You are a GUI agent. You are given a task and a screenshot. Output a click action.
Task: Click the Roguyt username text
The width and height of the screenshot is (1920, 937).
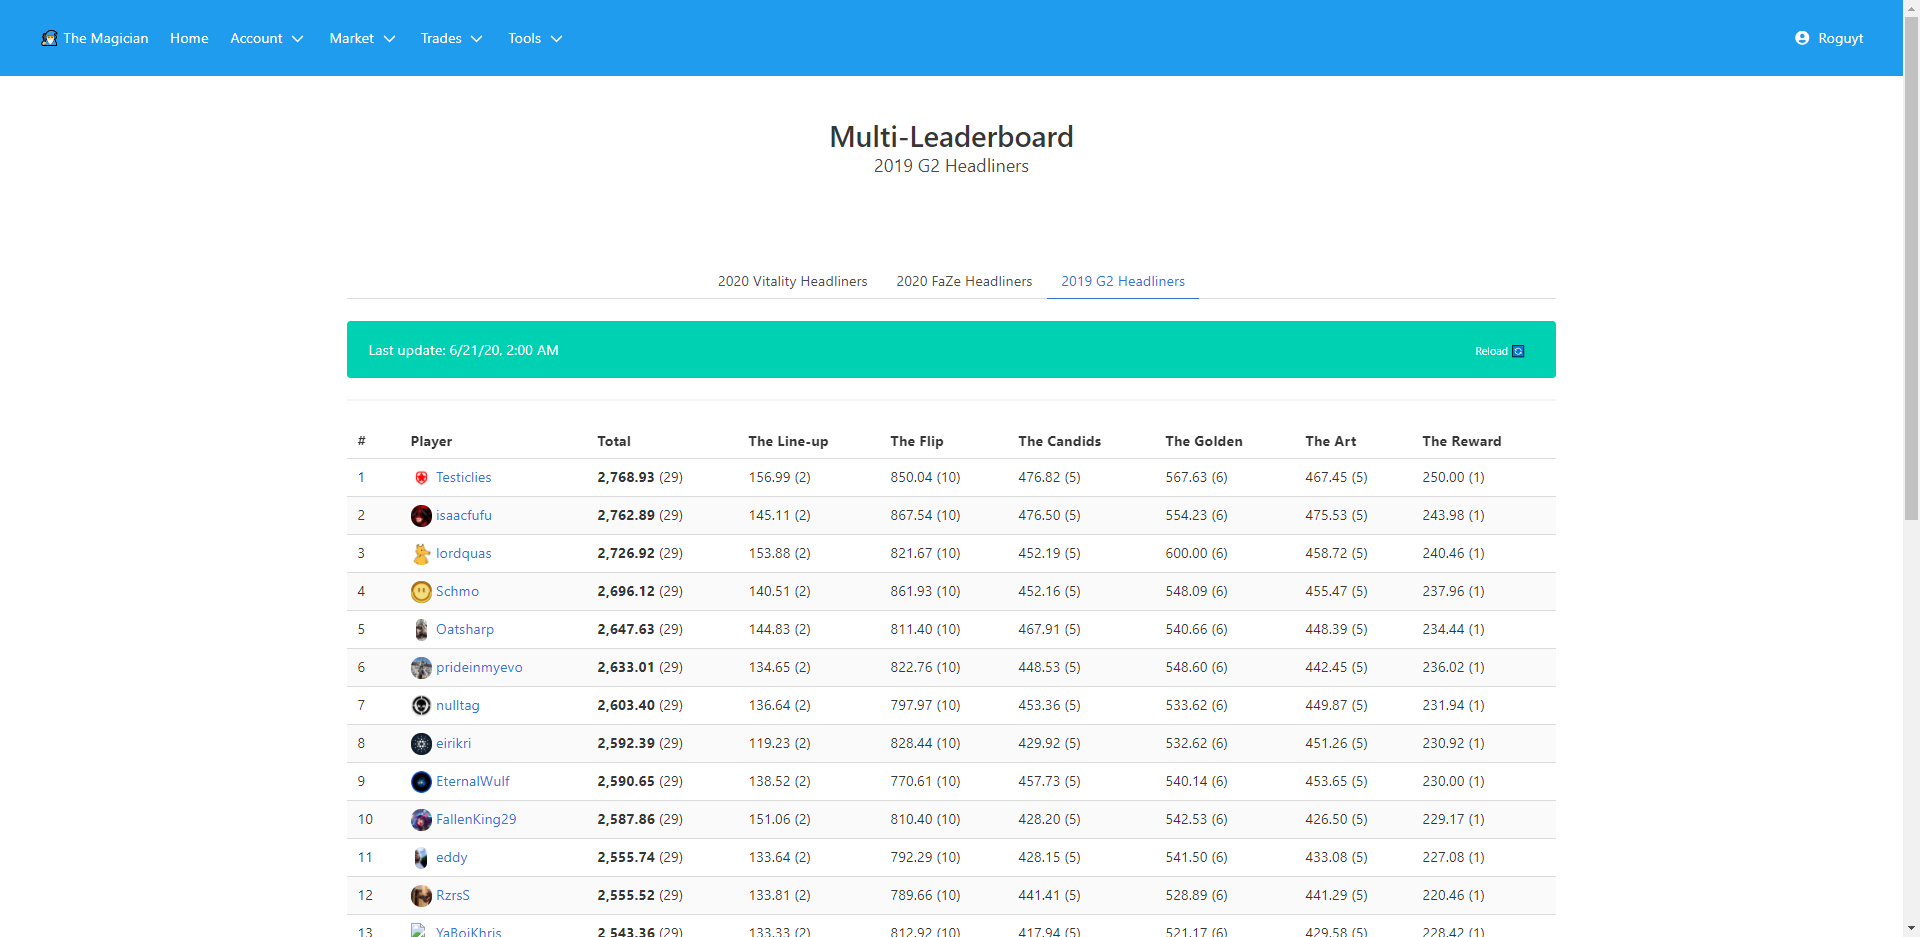1840,38
